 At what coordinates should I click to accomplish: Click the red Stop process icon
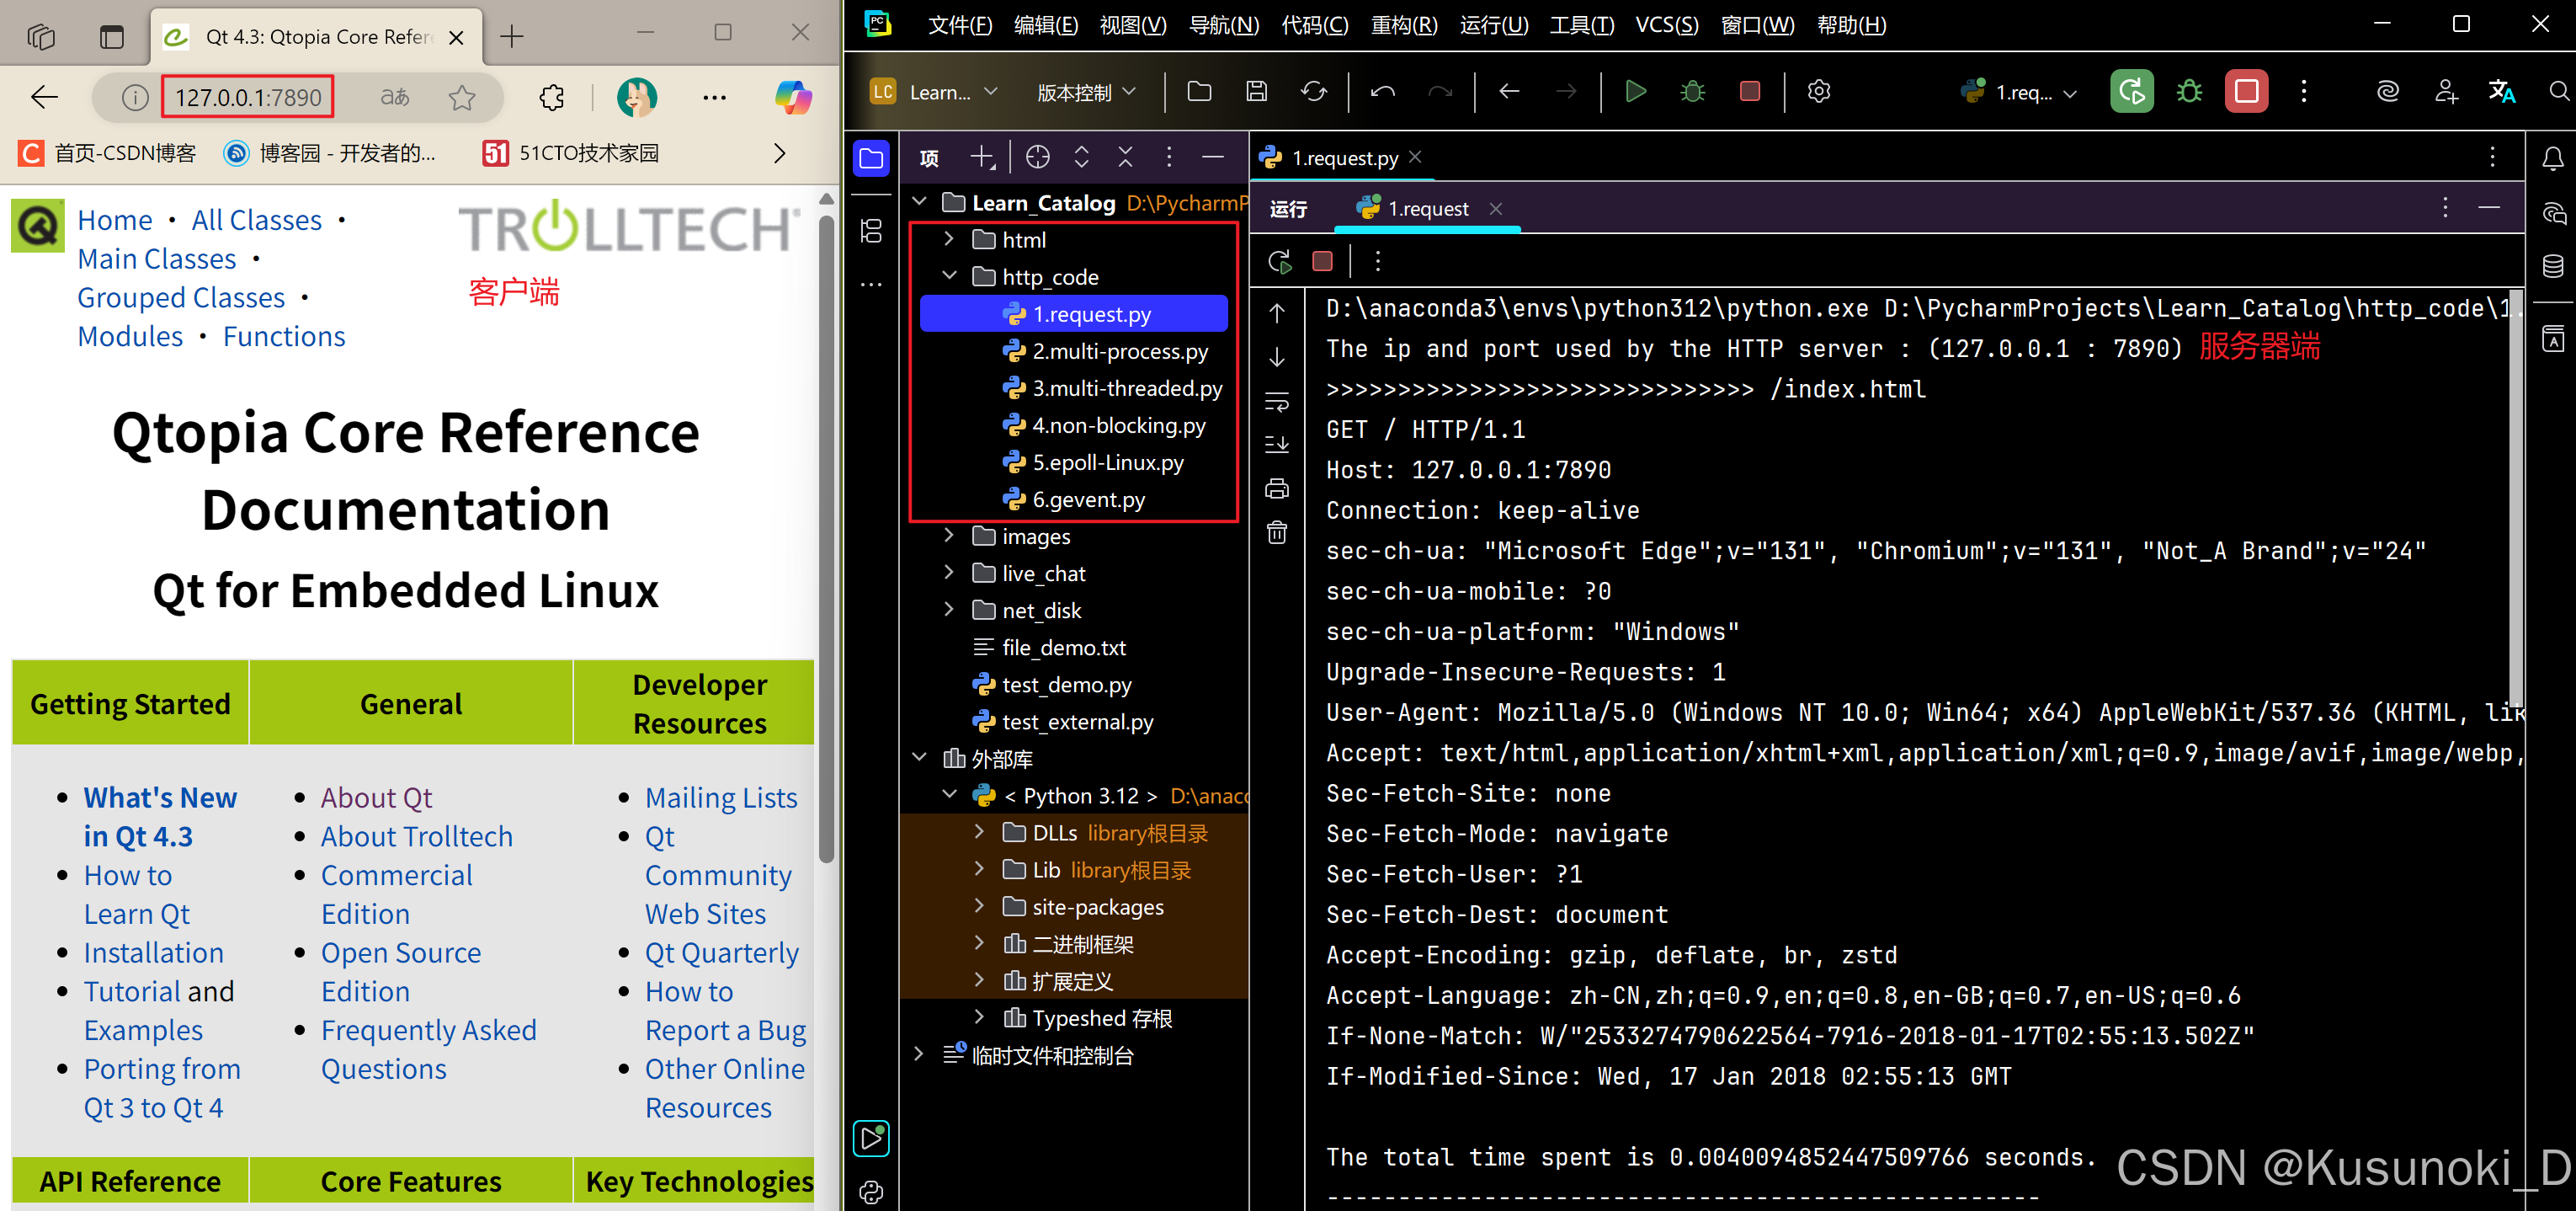[1749, 92]
